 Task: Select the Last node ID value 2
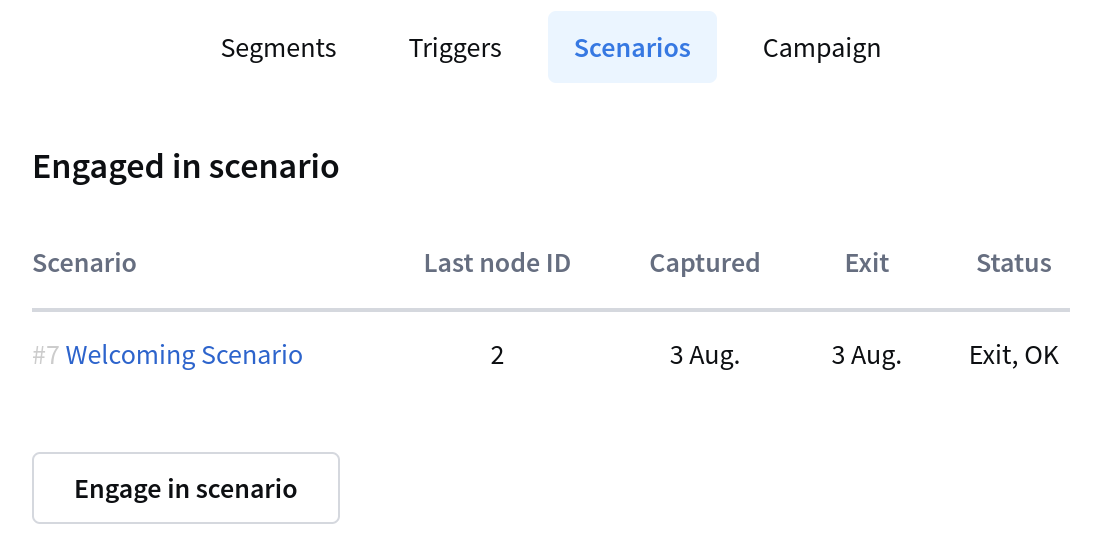point(497,355)
